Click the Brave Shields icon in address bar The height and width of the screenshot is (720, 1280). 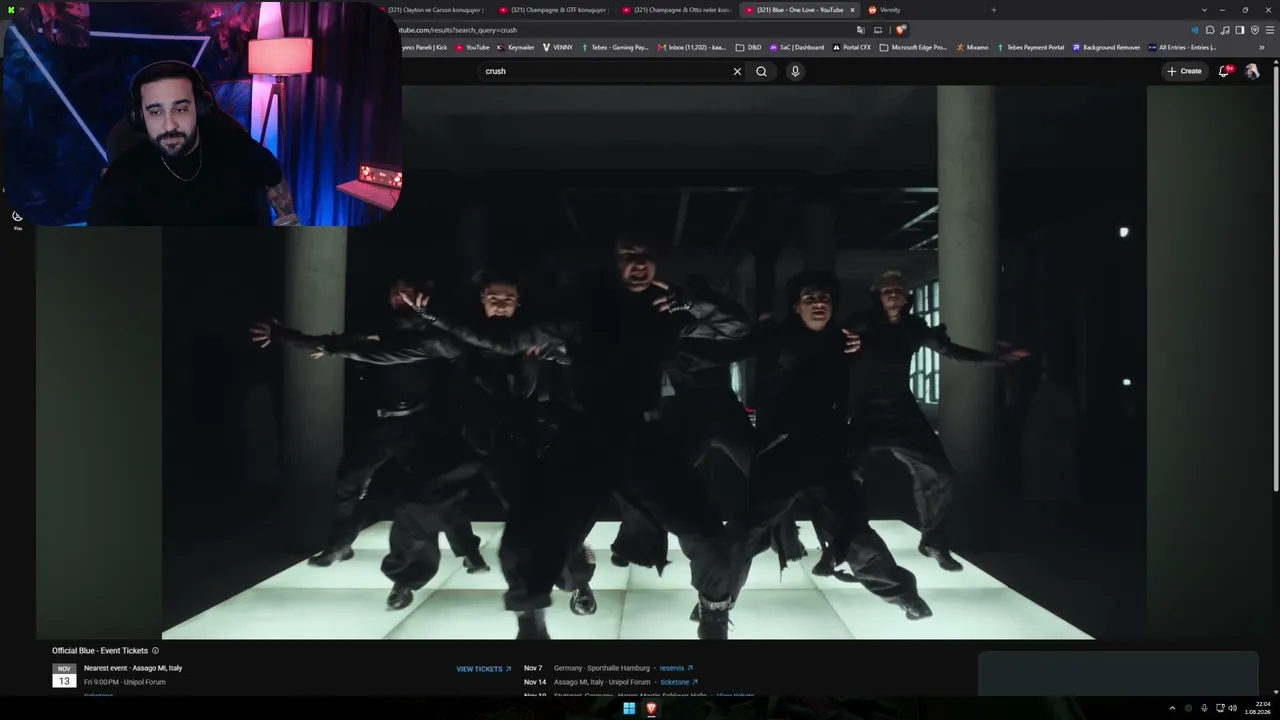click(900, 30)
